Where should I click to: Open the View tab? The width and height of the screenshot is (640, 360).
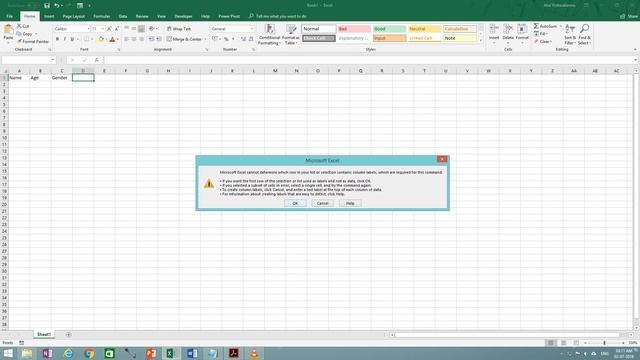(161, 16)
